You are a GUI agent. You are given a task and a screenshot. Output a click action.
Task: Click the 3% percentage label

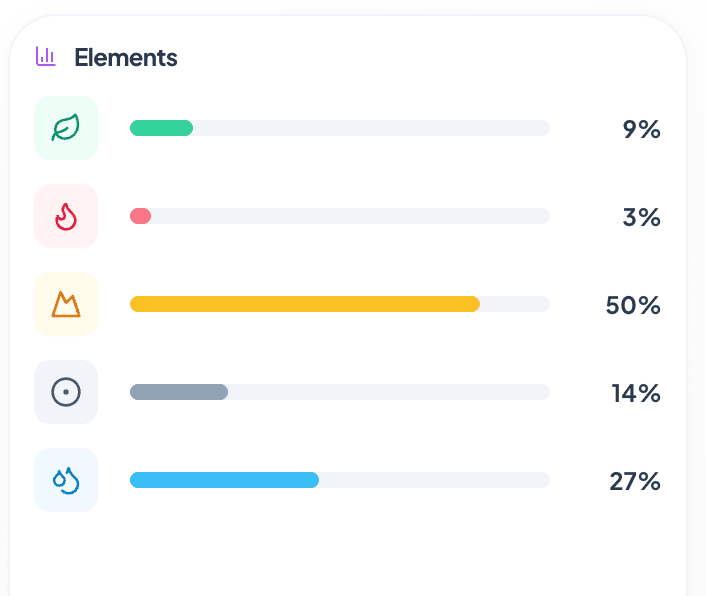(x=642, y=217)
